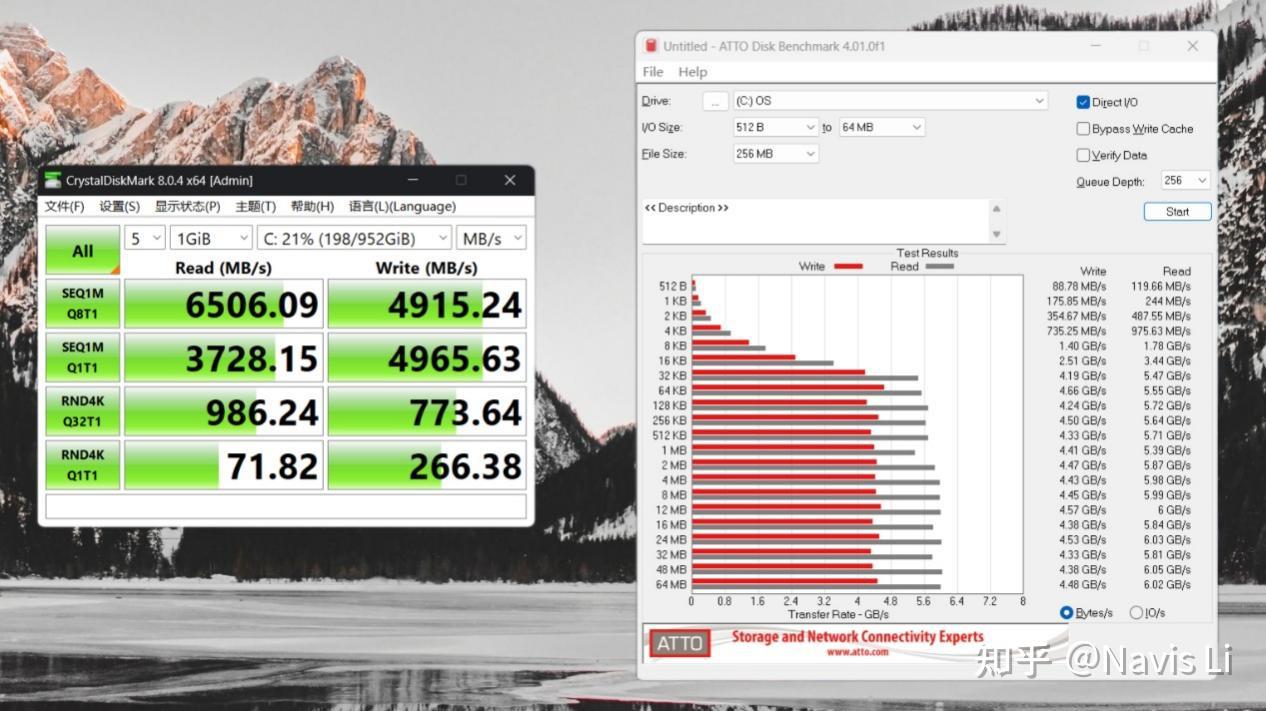Click the ATTO logo in the banner
The width and height of the screenshot is (1266, 711).
point(680,643)
